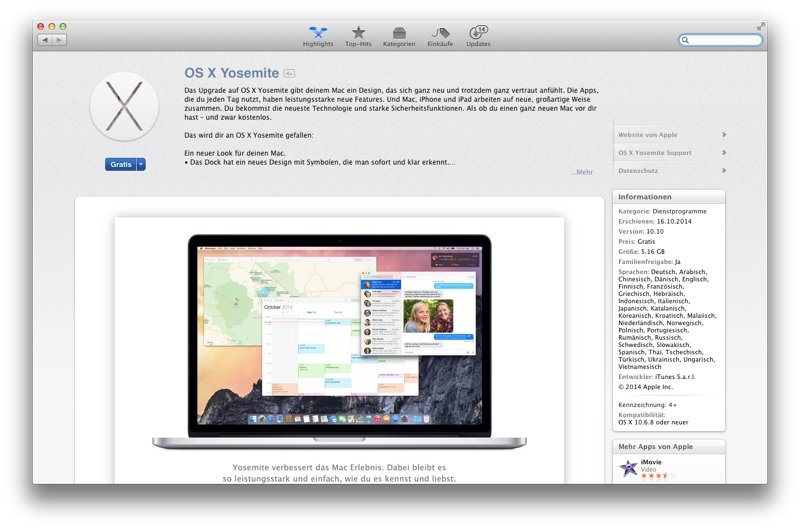Click the Preis: Gratis line
The width and height of the screenshot is (800, 529).
click(636, 242)
